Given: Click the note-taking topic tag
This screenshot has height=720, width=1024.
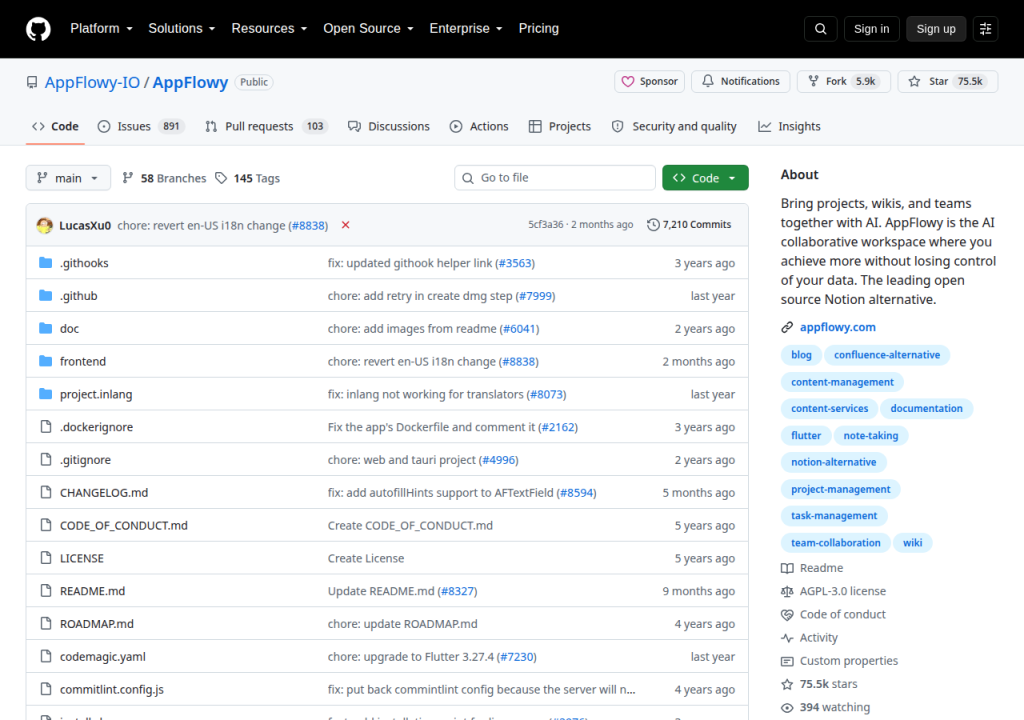Looking at the screenshot, I should point(871,436).
